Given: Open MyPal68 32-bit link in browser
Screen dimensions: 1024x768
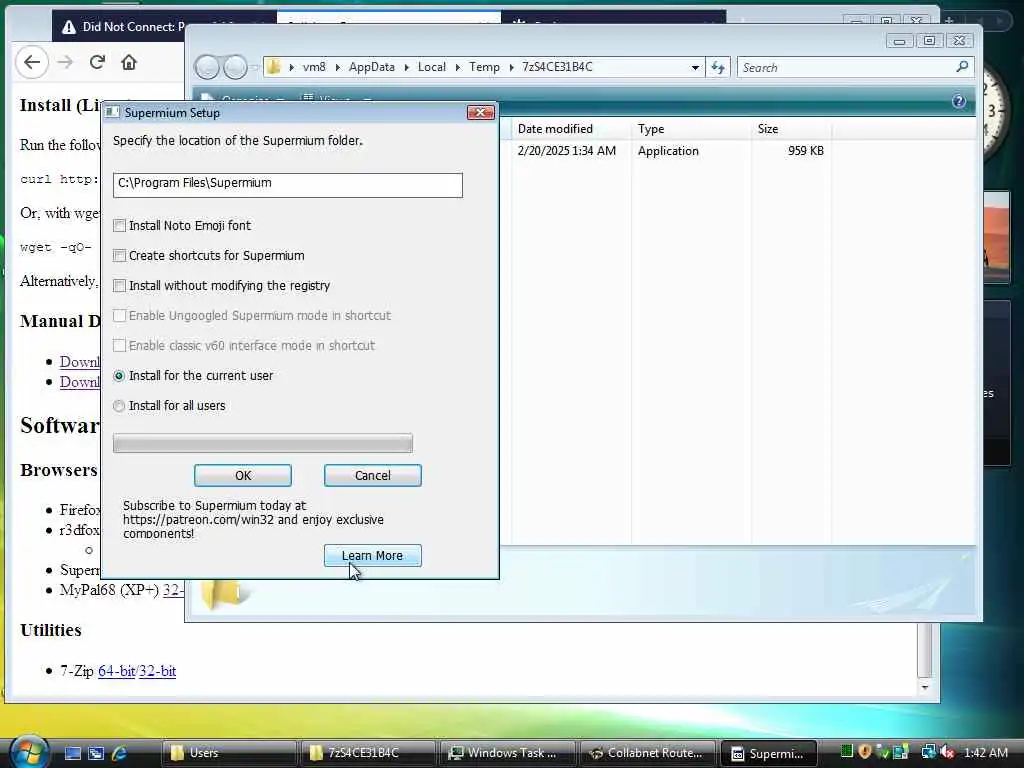Looking at the screenshot, I should coord(173,590).
